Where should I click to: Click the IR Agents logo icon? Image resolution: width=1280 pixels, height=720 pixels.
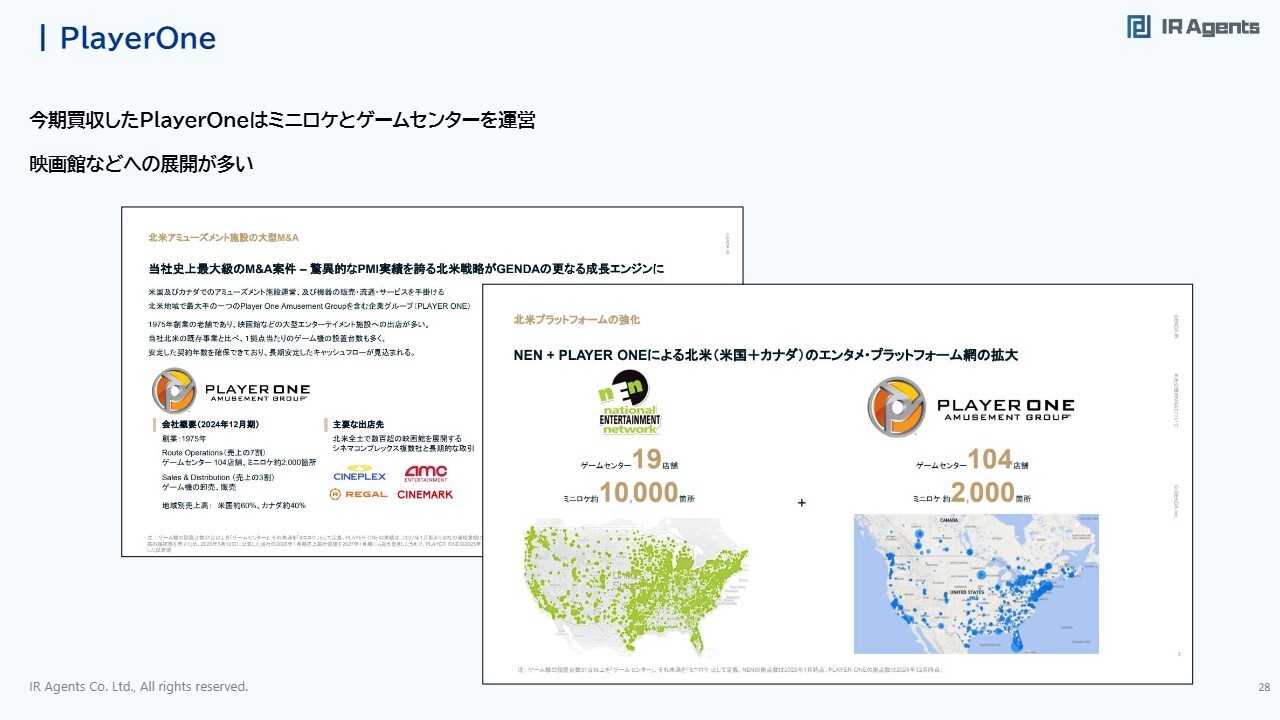pyautogui.click(x=1138, y=27)
